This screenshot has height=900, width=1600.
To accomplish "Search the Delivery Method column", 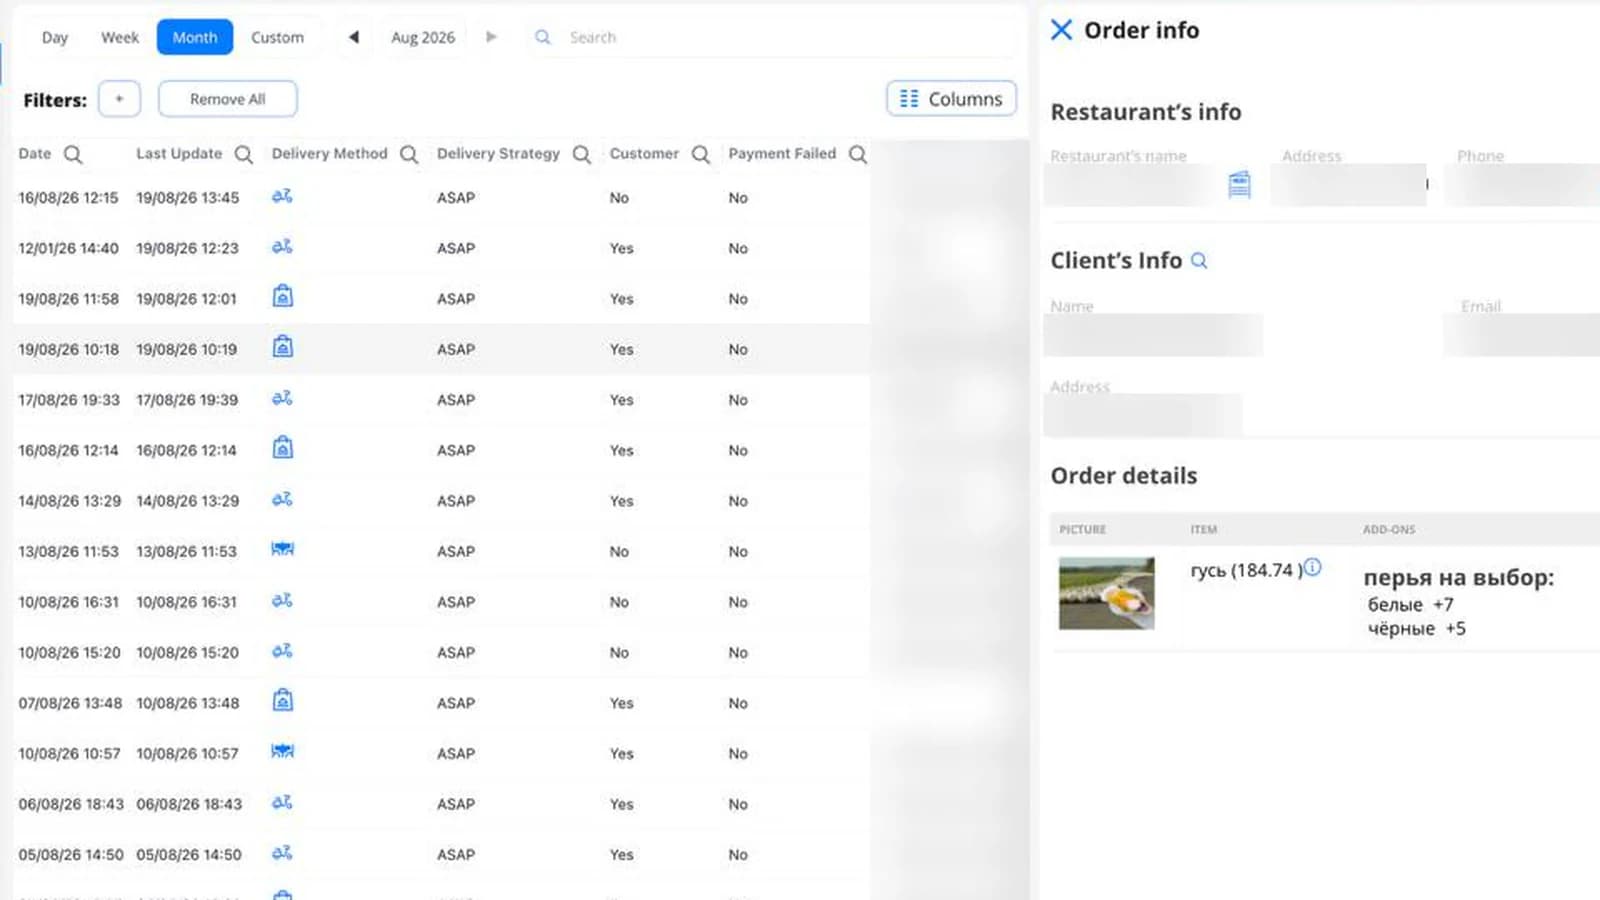I will coord(409,154).
